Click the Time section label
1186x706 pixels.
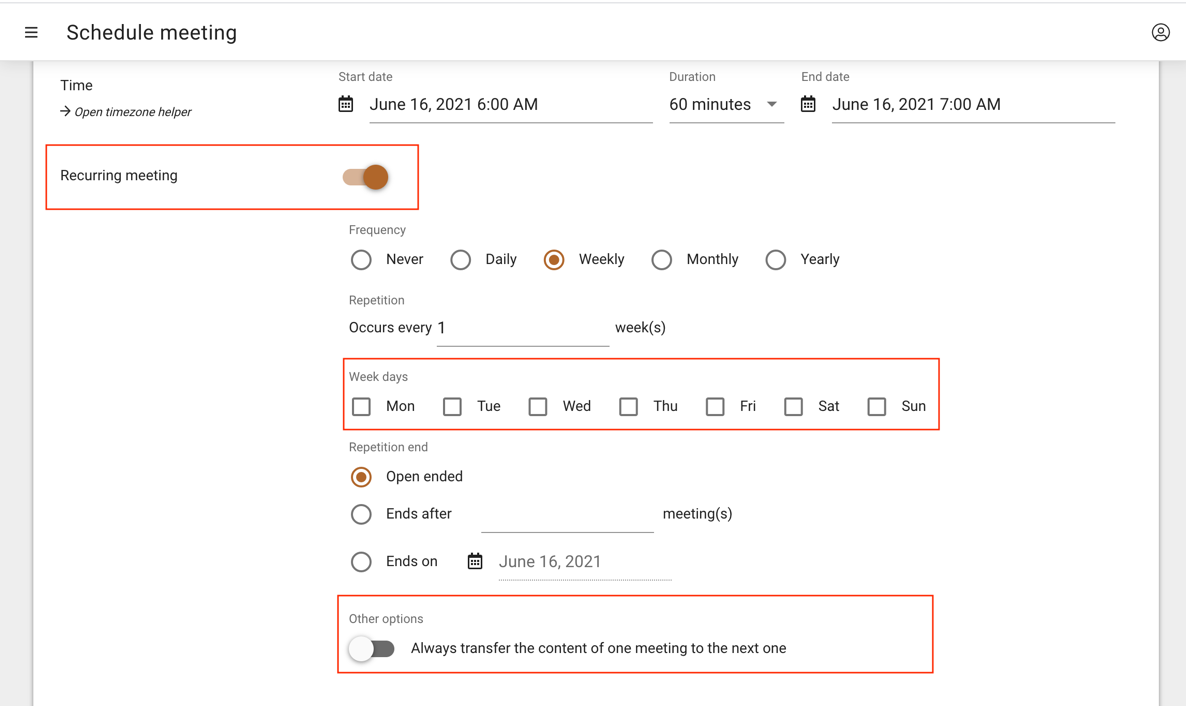(x=76, y=86)
